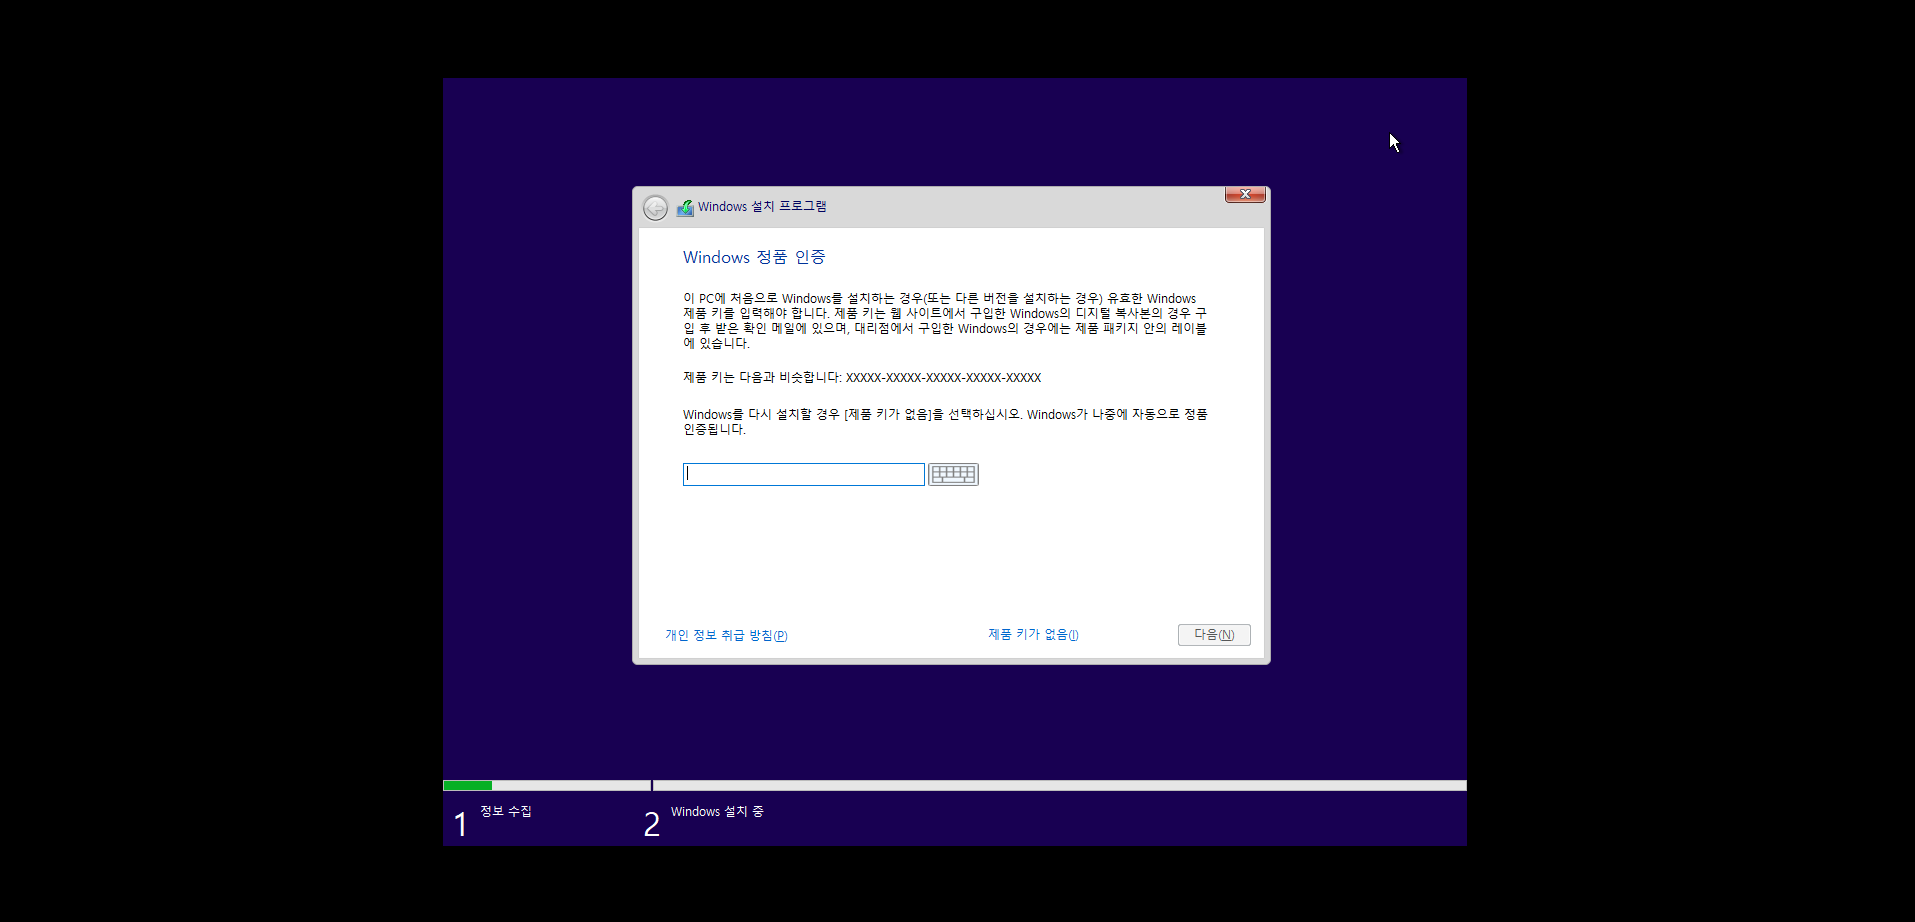
Task: Click the sample key text XXXXX-XXXXX-XXXXX-XXXXX-XXXXX
Action: 943,378
